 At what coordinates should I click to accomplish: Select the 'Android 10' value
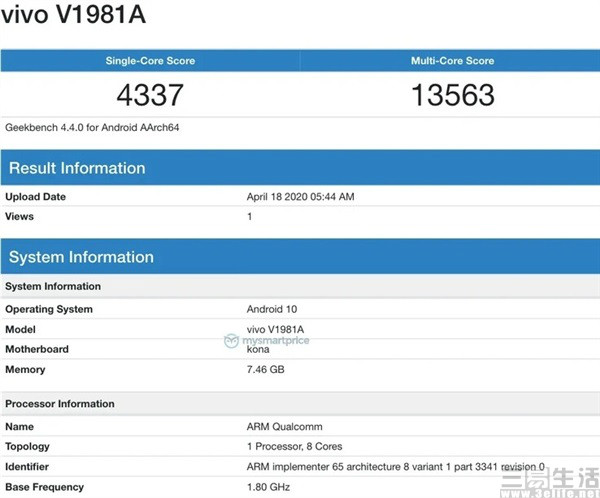click(x=272, y=309)
